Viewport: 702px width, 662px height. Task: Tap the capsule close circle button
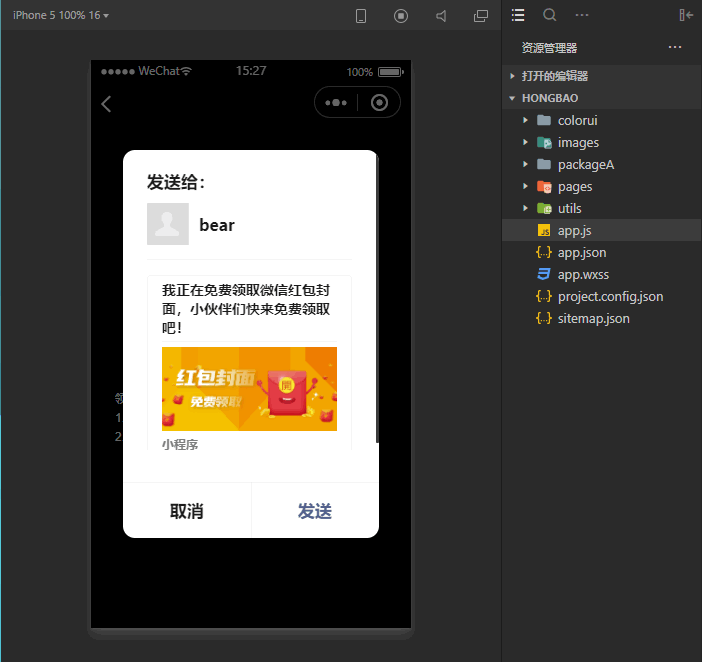tap(379, 103)
